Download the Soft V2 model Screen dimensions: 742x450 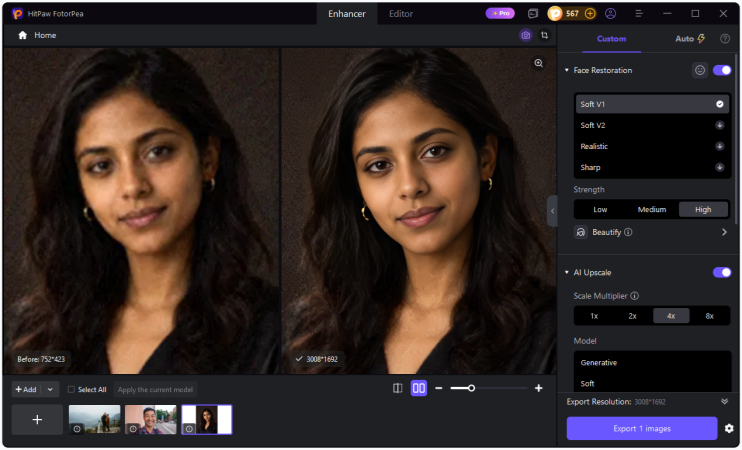[719, 125]
